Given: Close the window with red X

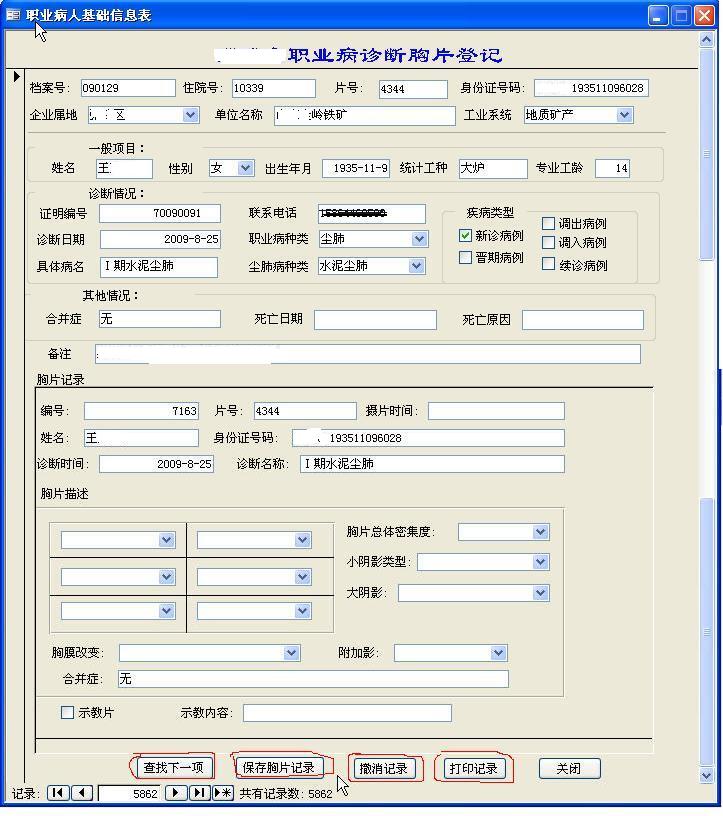Looking at the screenshot, I should coord(704,15).
